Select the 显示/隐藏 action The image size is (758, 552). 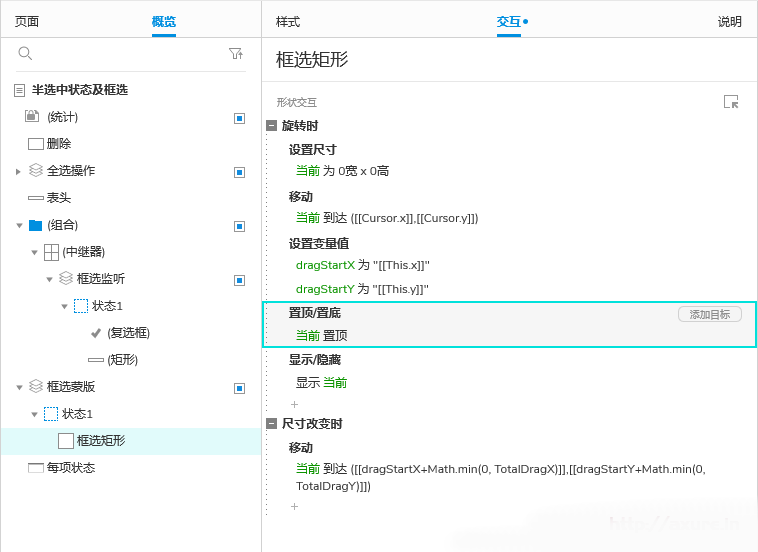point(314,360)
